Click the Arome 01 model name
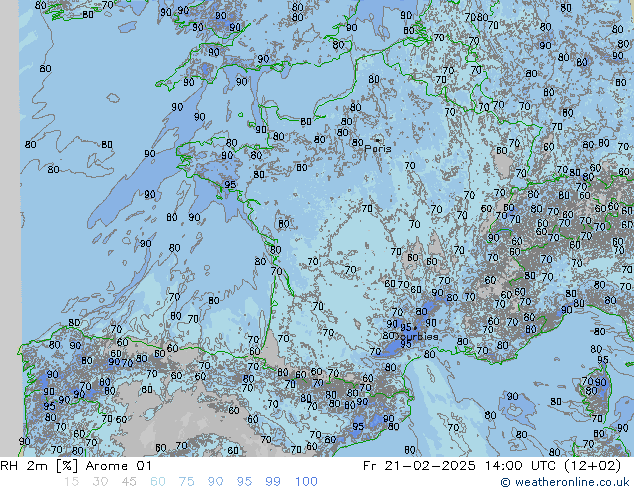Viewport: 634px width, 490px height. (116, 466)
